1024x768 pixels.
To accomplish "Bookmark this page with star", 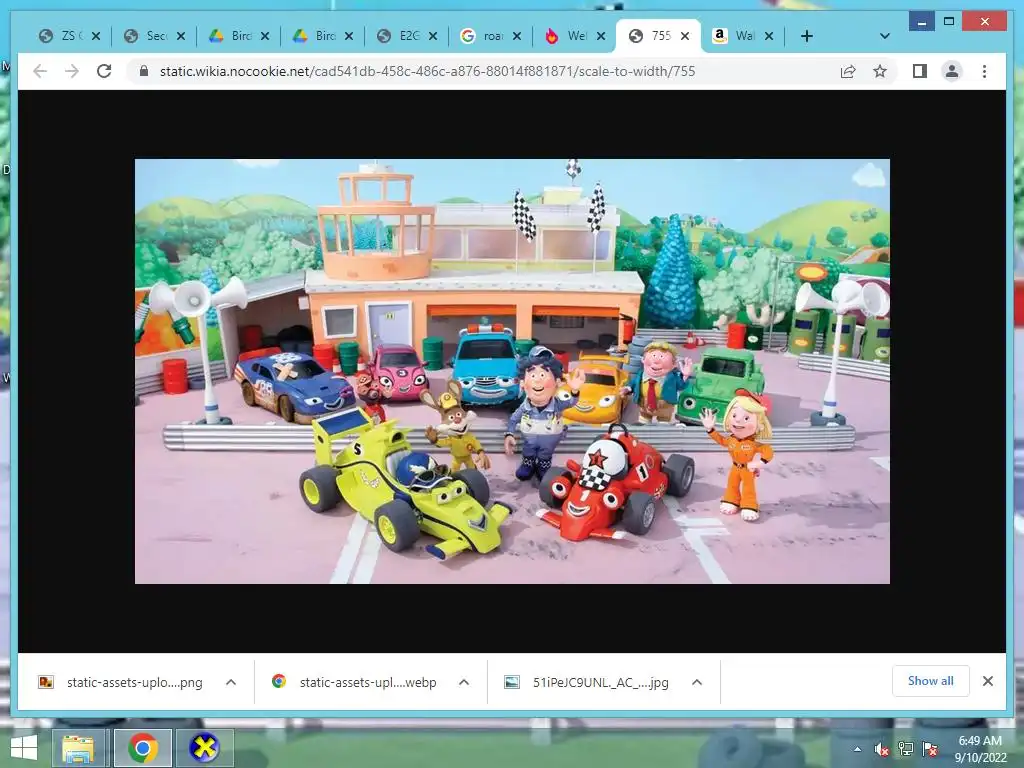I will pyautogui.click(x=880, y=71).
